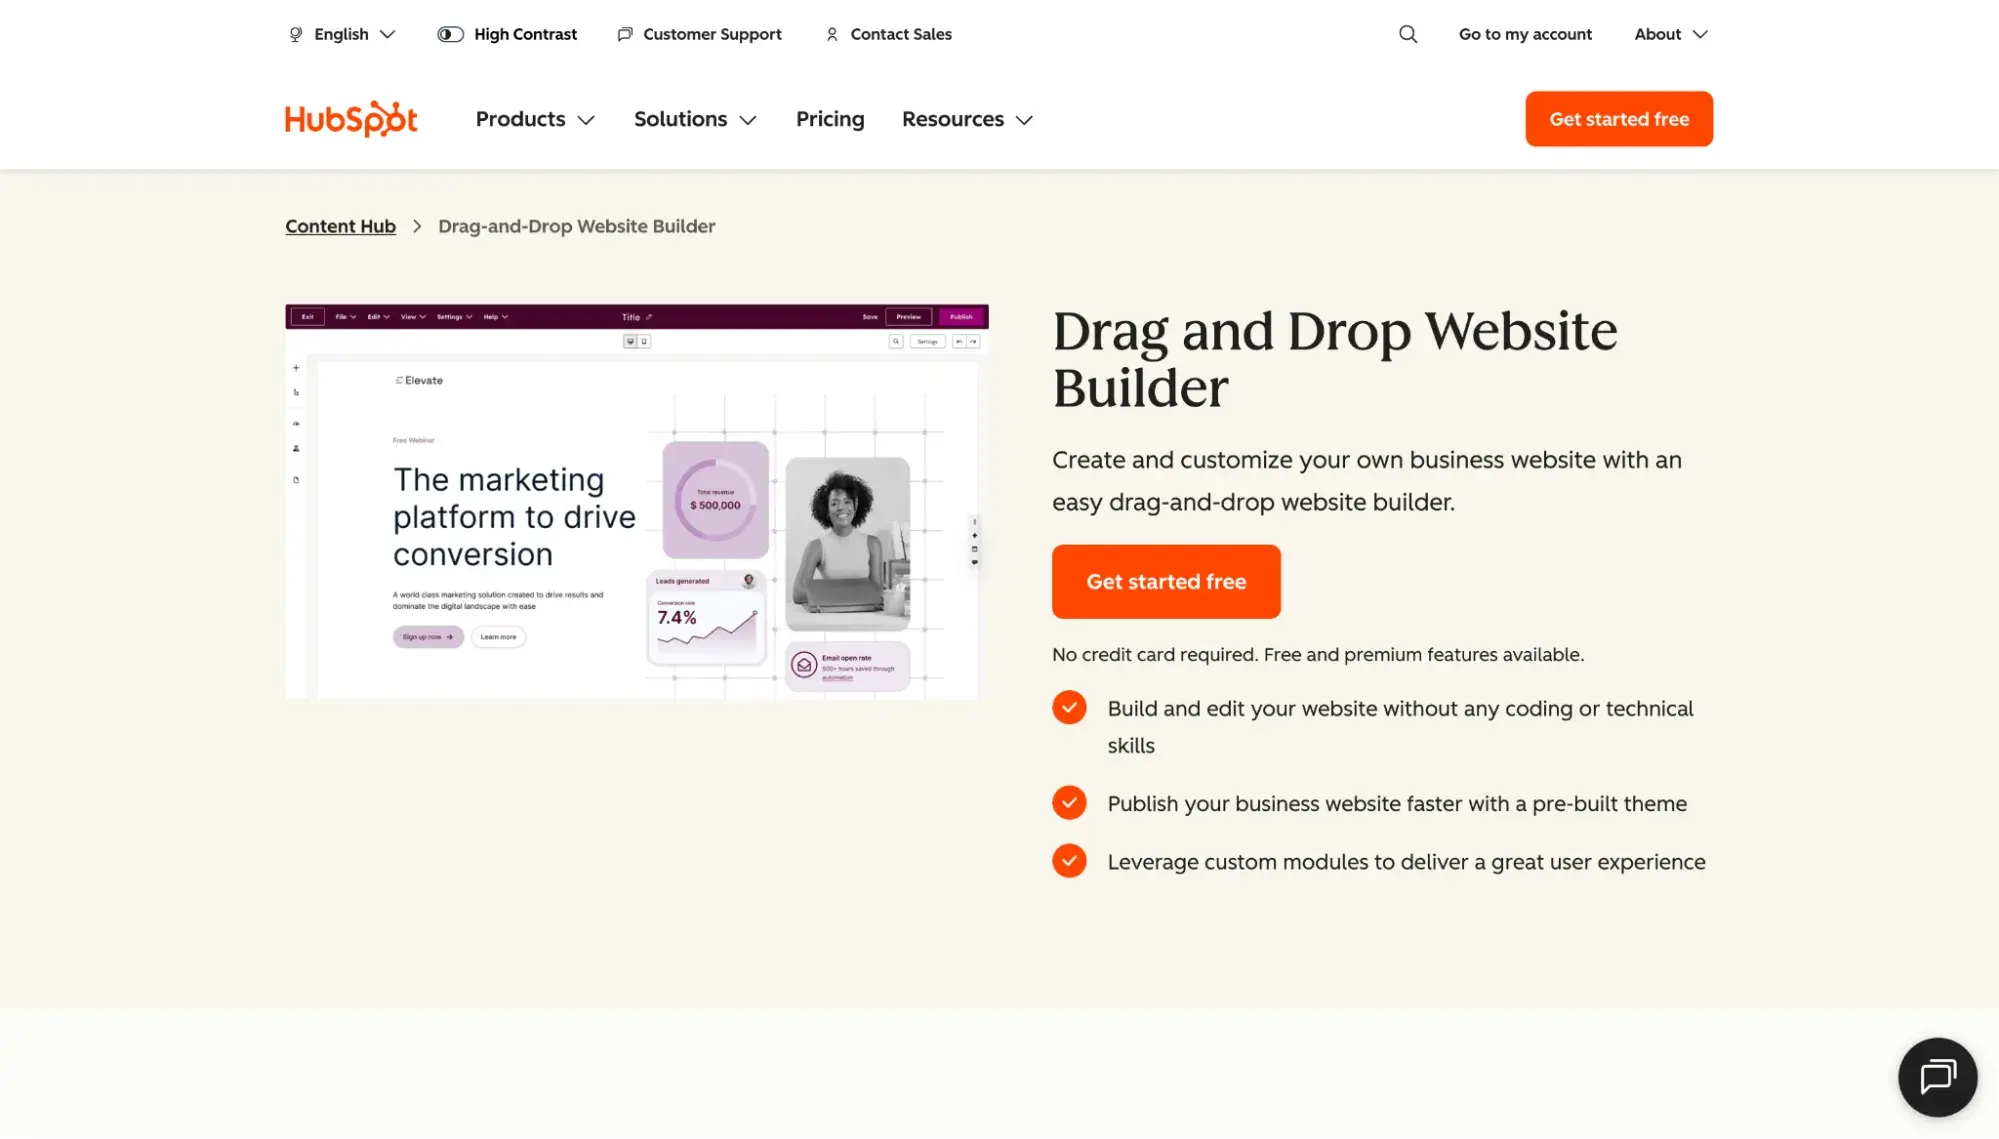The width and height of the screenshot is (1999, 1139).
Task: Open the site tree icon in the editor sidebar
Action: pos(296,392)
